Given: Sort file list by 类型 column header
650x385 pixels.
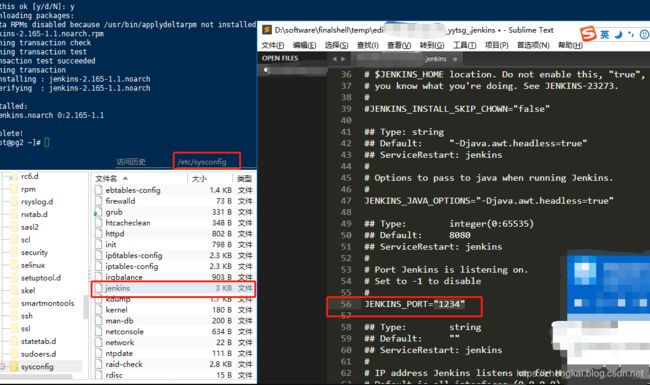Looking at the screenshot, I should coord(245,179).
